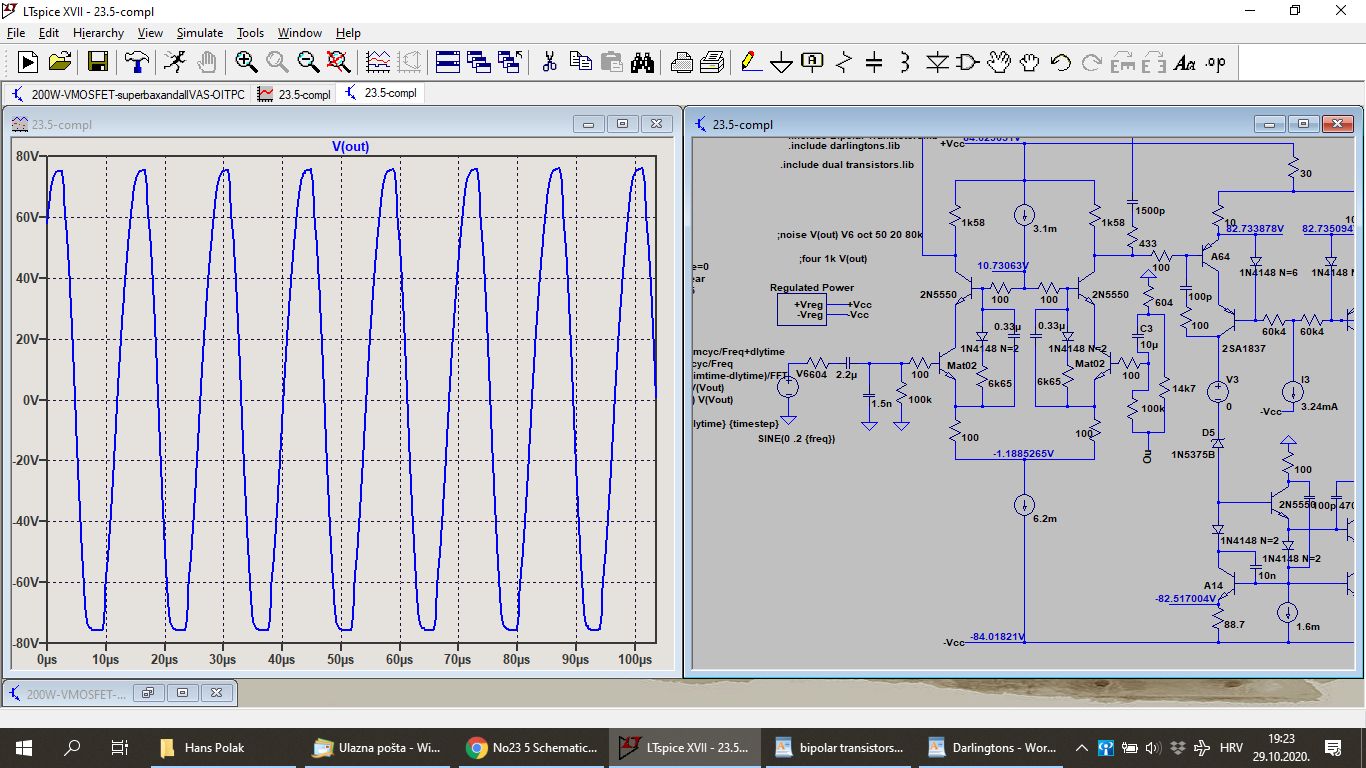The height and width of the screenshot is (768, 1366).
Task: Open the Hierarchy menu
Action: point(99,33)
